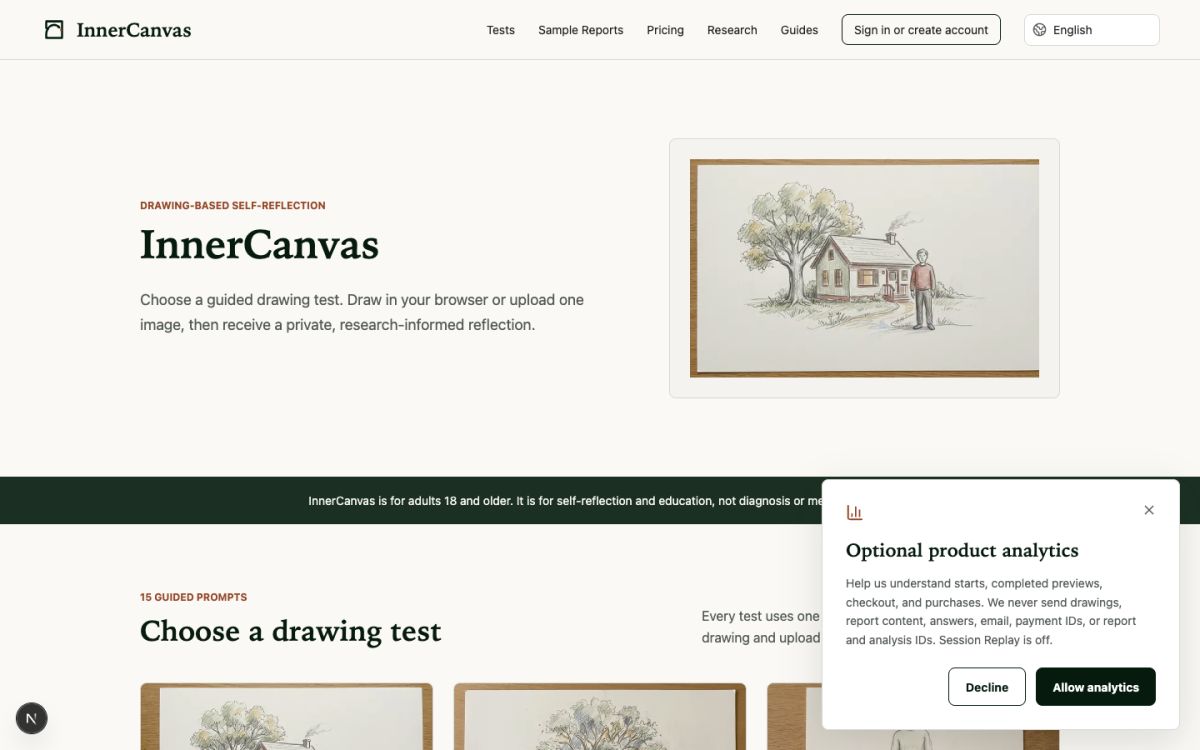Open the tree drawing test card
The width and height of the screenshot is (1200, 750).
(600, 717)
